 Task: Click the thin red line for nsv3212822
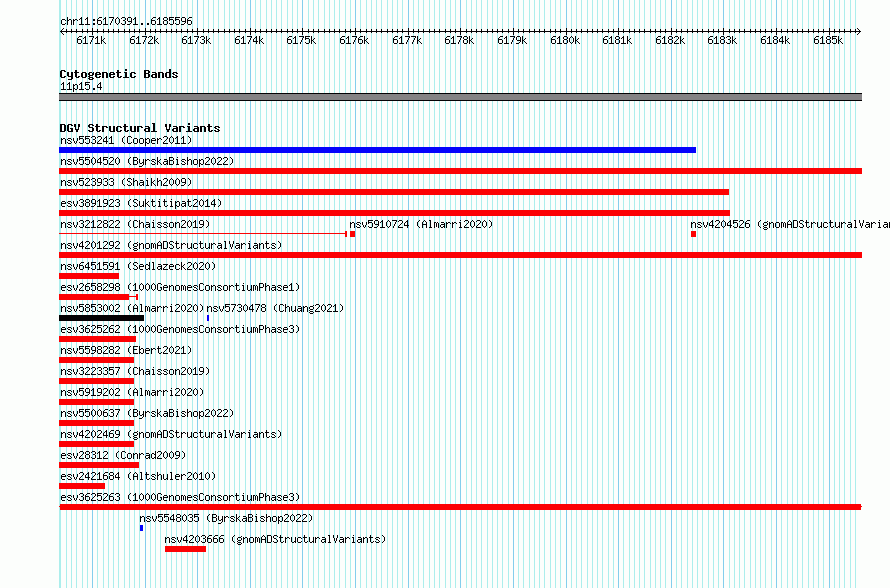click(203, 234)
